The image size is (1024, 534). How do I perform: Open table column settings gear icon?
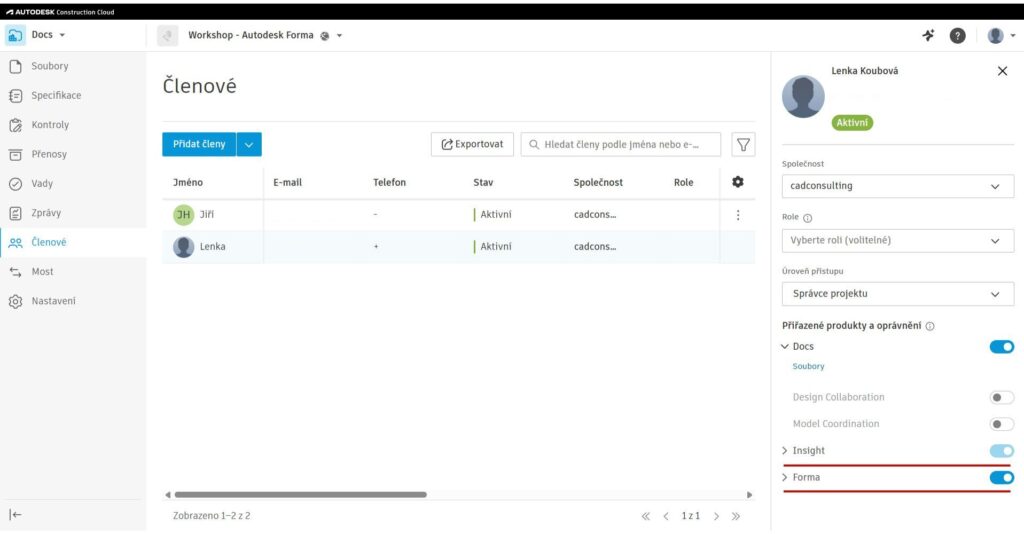[x=738, y=182]
